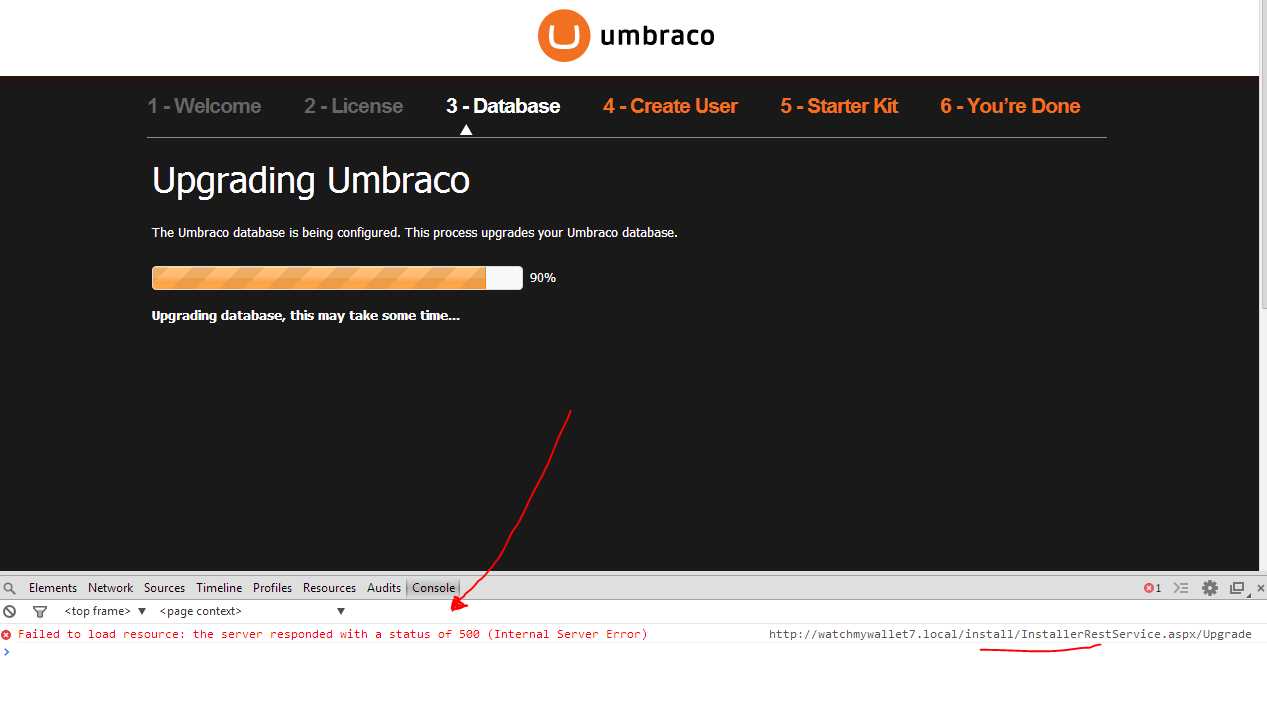Go to step 5 - Starter Kit
Viewport: 1267px width, 706px height.
pyautogui.click(x=839, y=106)
